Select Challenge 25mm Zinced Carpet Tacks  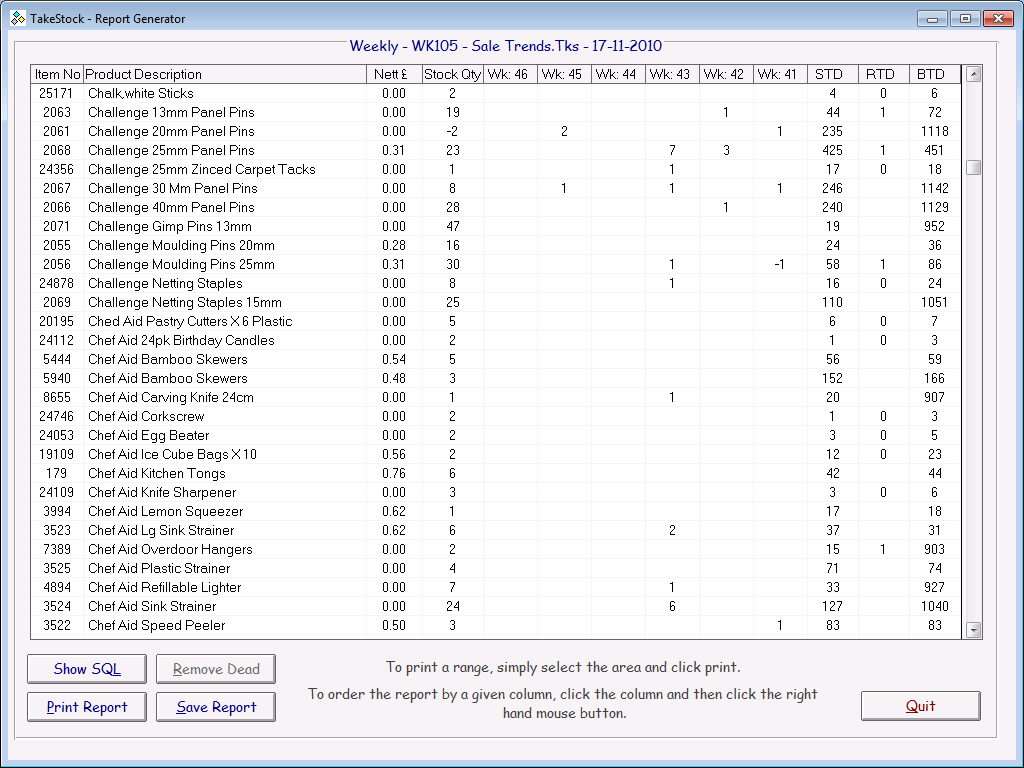[202, 169]
